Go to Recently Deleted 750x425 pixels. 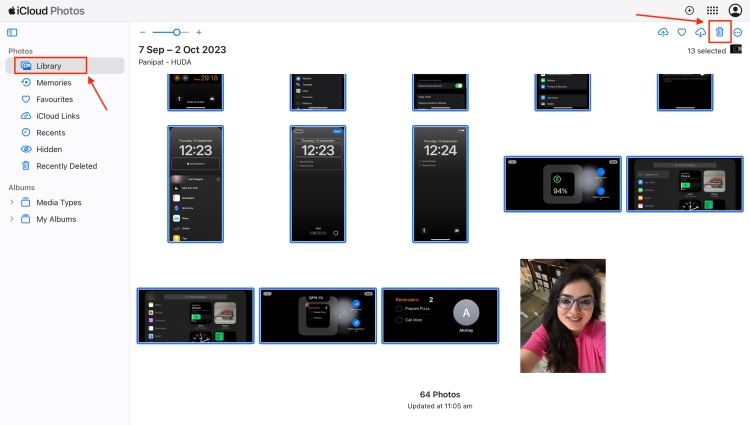[x=66, y=166]
